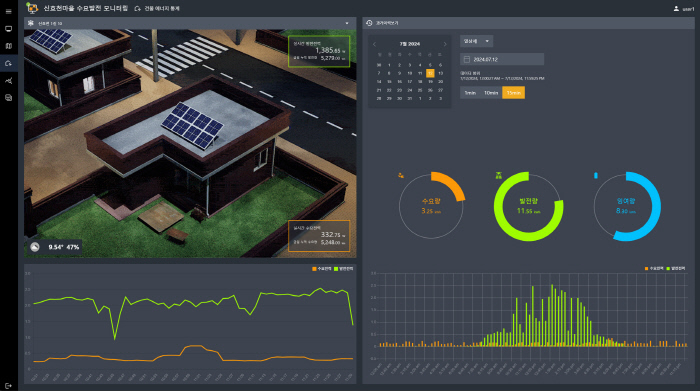
Task: Click the calendar icon in date field
Action: 467,59
